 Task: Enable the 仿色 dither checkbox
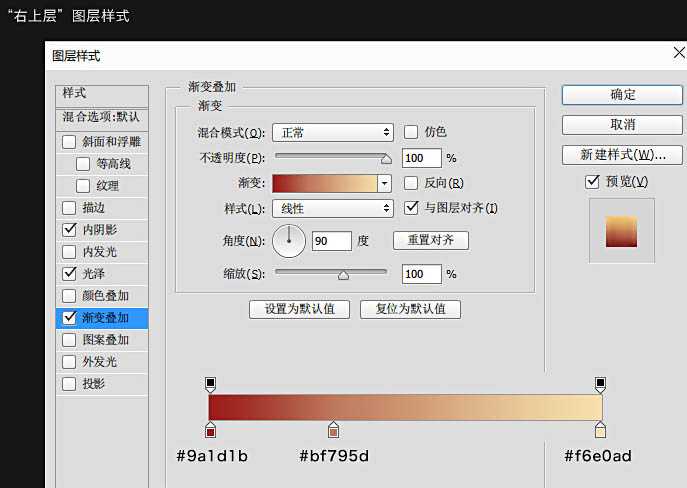tap(411, 132)
